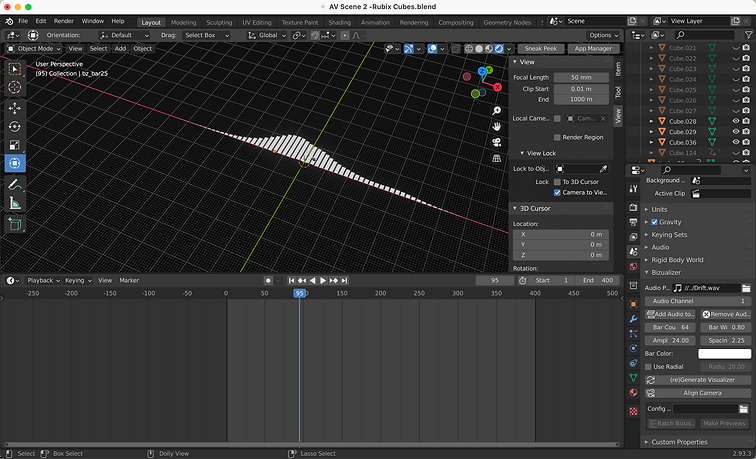Select the Add Cube tool
The image size is (756, 459).
(15, 224)
